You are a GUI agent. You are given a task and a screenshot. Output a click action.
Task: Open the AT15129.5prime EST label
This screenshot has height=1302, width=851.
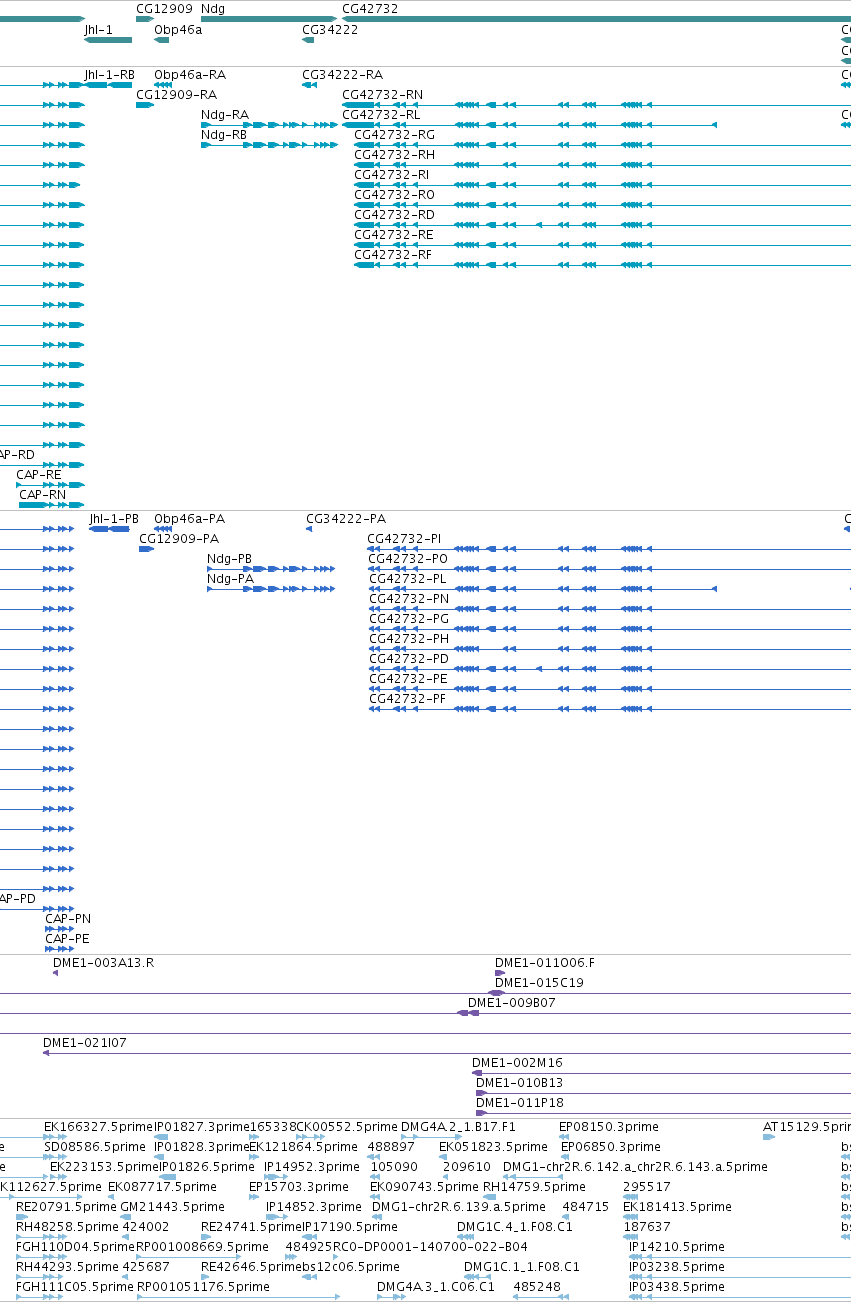coord(807,1127)
